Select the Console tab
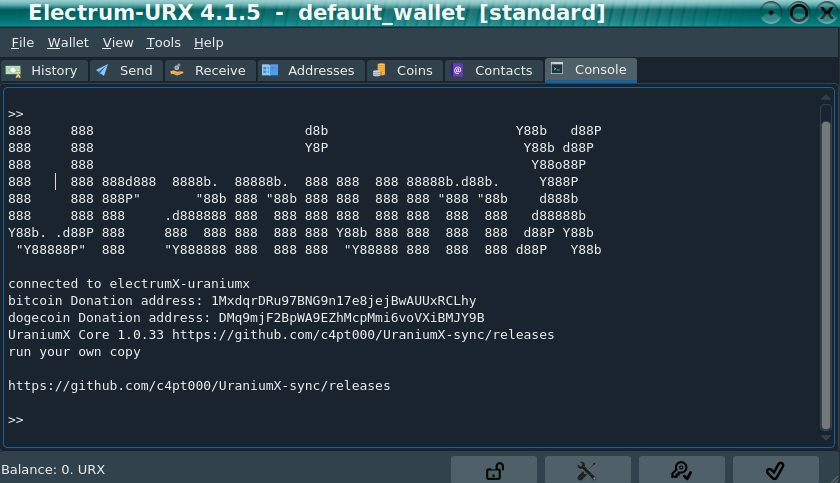 tap(590, 70)
